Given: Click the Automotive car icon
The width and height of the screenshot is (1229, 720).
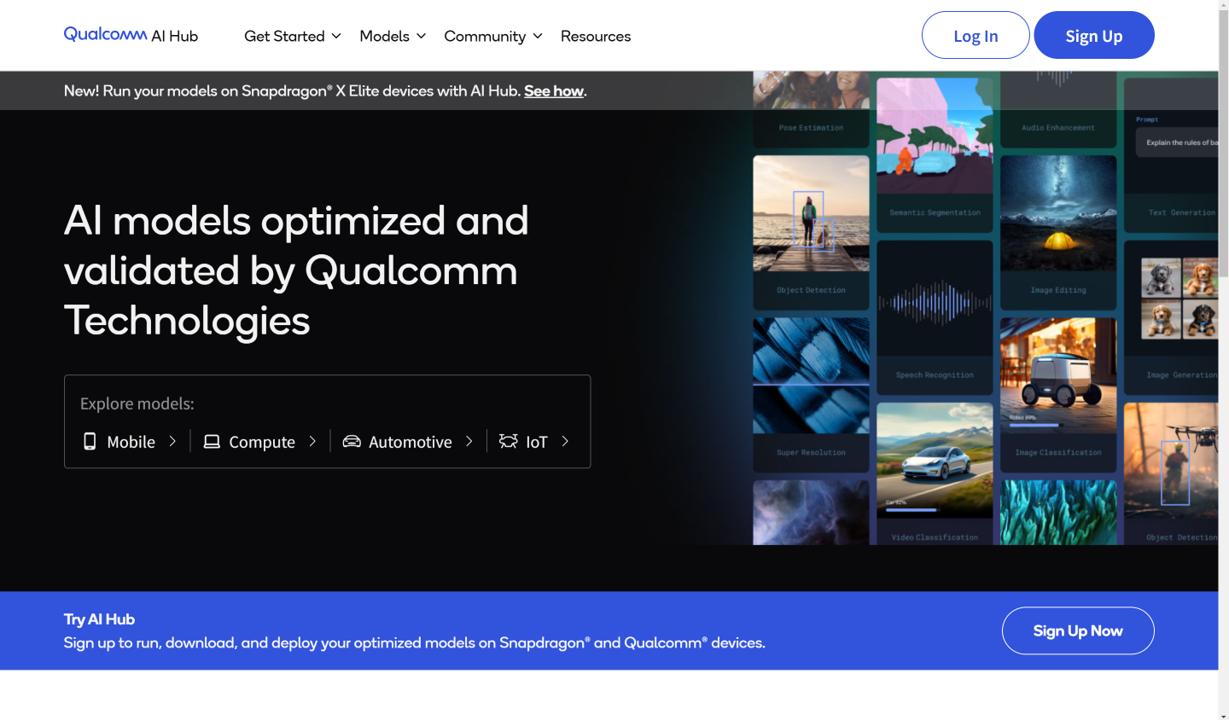Looking at the screenshot, I should tap(351, 441).
